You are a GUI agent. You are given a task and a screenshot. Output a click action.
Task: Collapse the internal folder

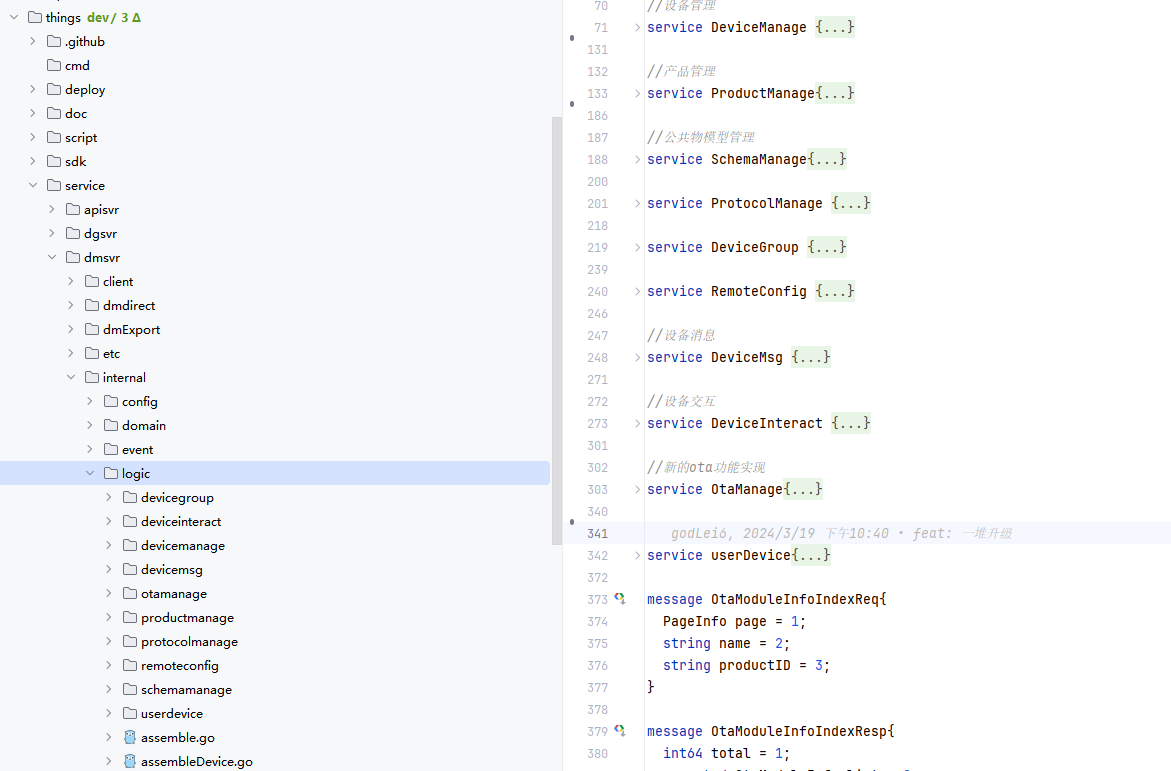click(71, 377)
